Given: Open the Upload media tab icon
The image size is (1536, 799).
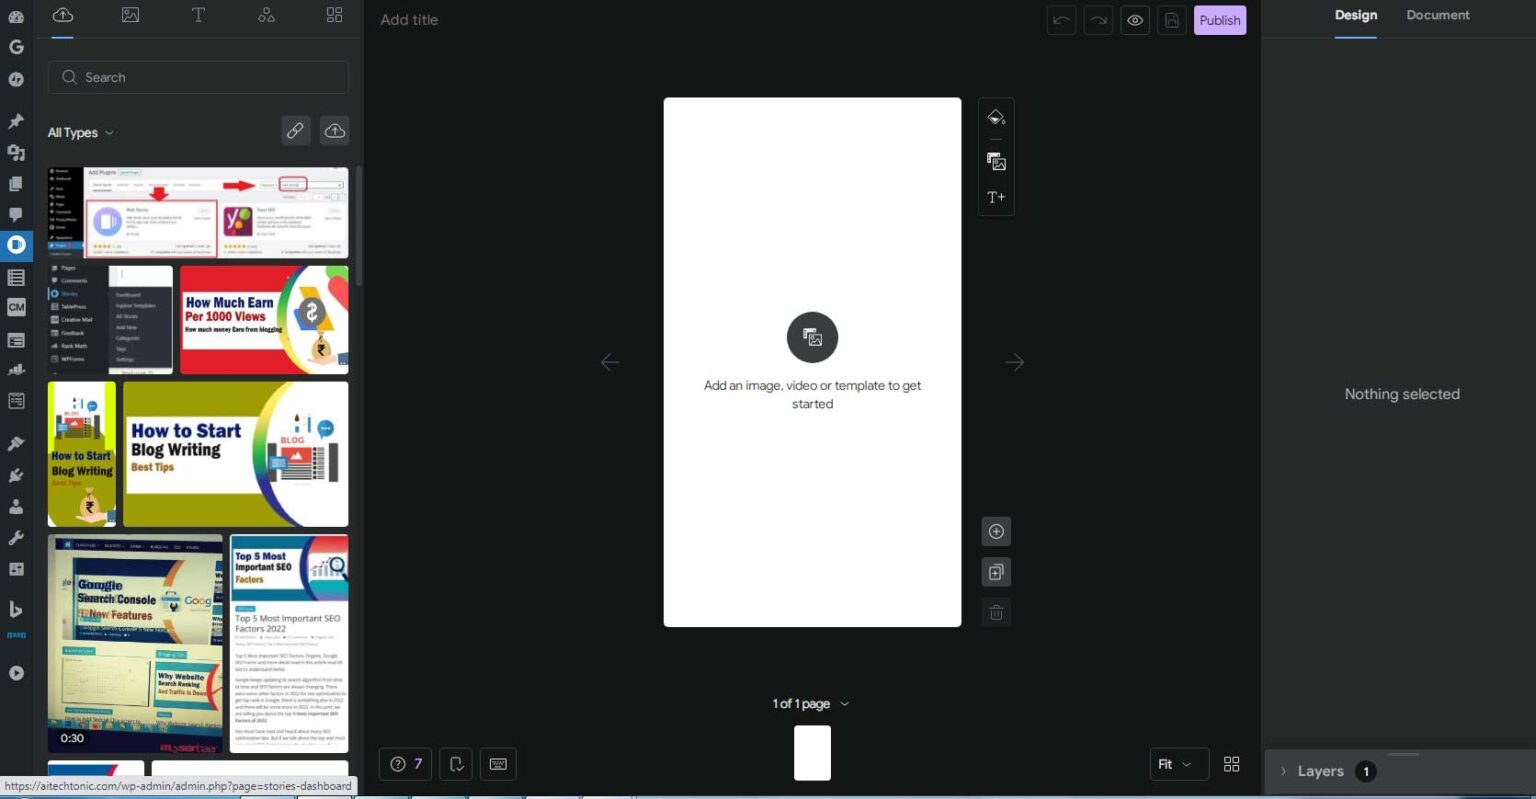Looking at the screenshot, I should pos(62,15).
